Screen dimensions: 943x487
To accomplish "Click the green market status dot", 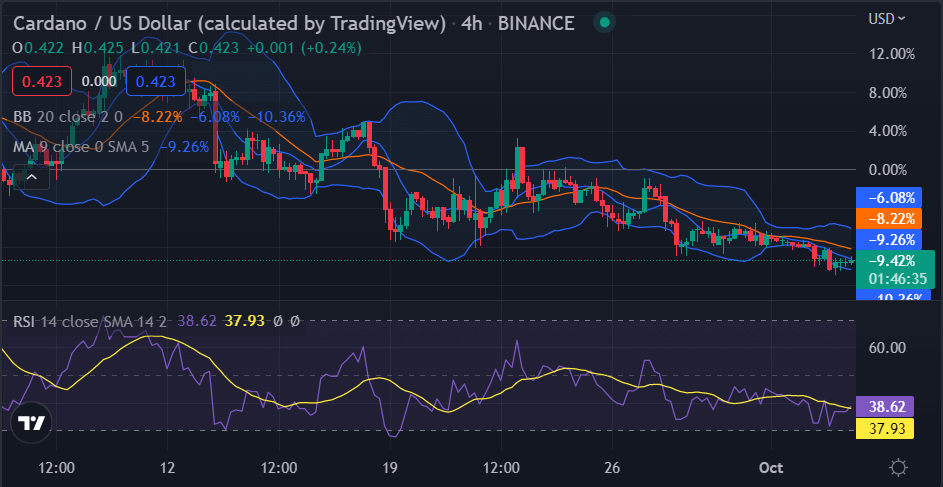I will (604, 23).
